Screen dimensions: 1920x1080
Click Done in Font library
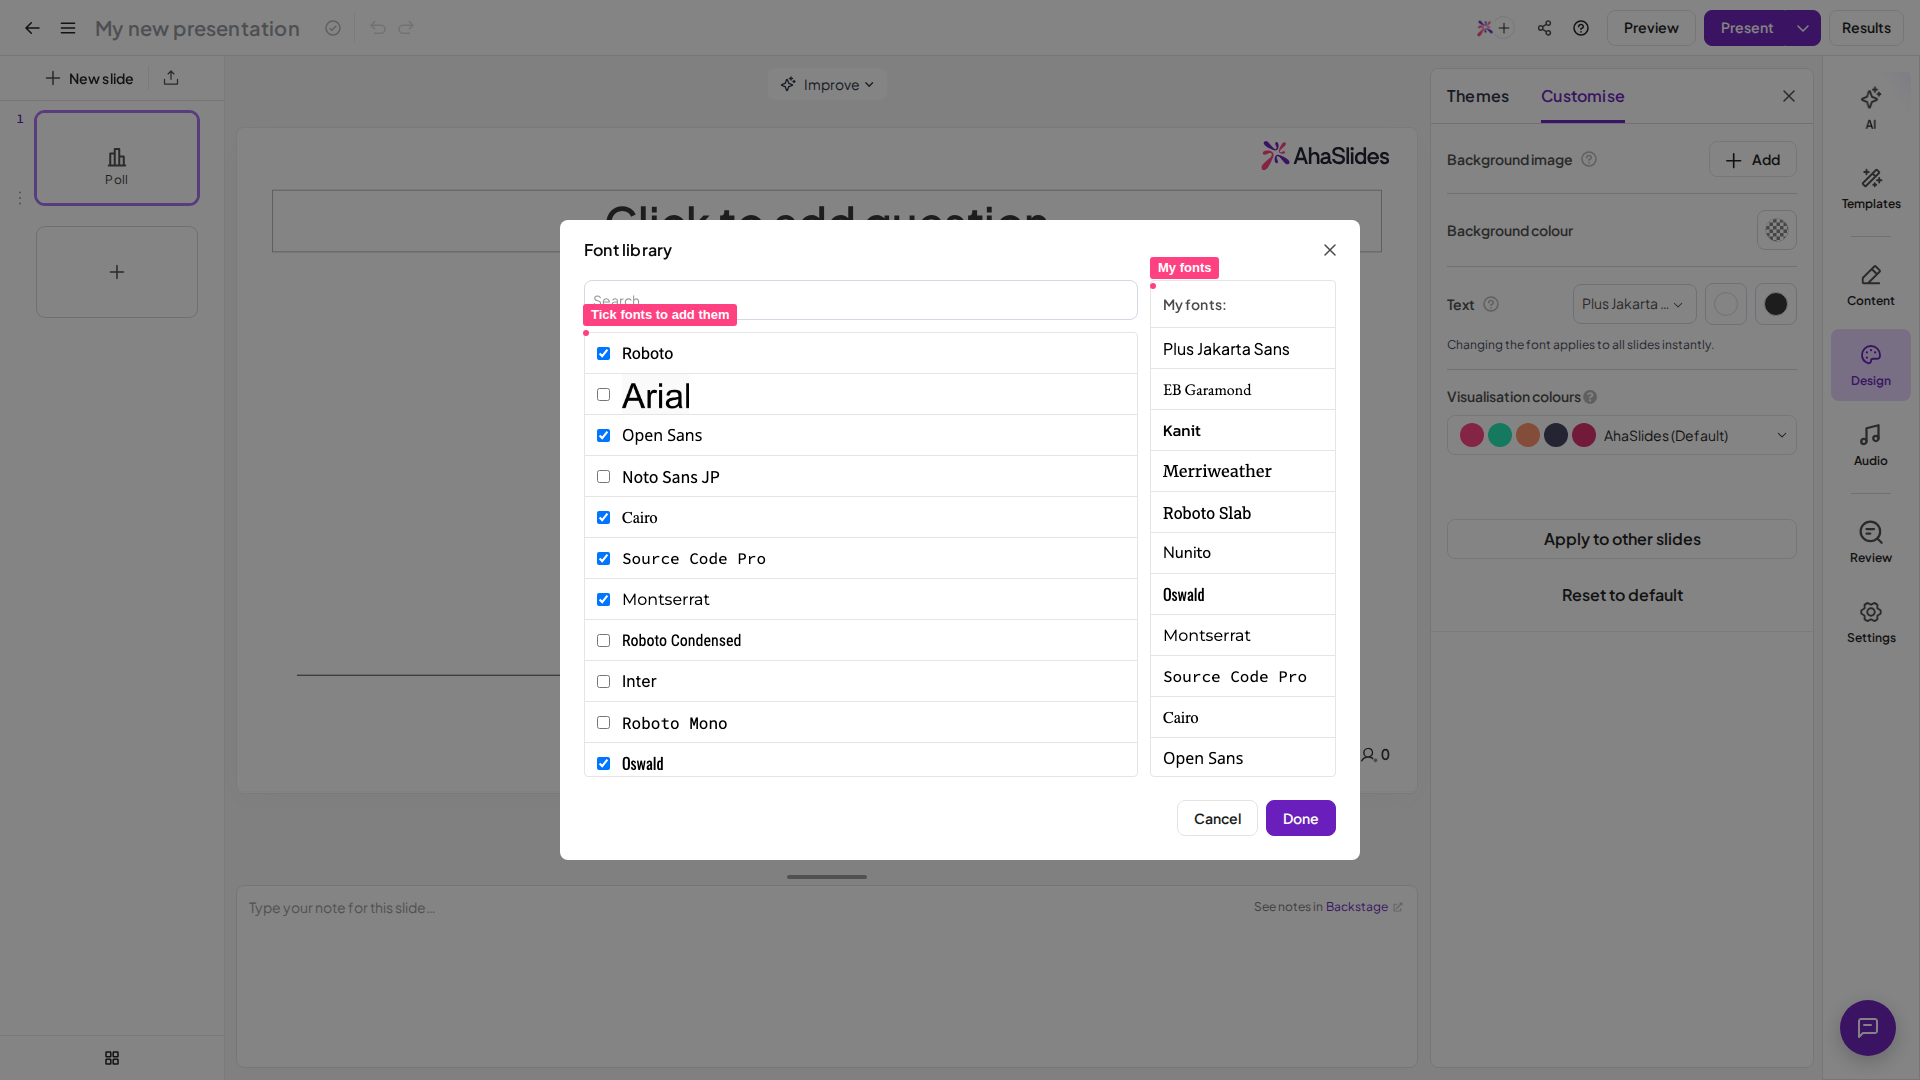pyautogui.click(x=1300, y=818)
